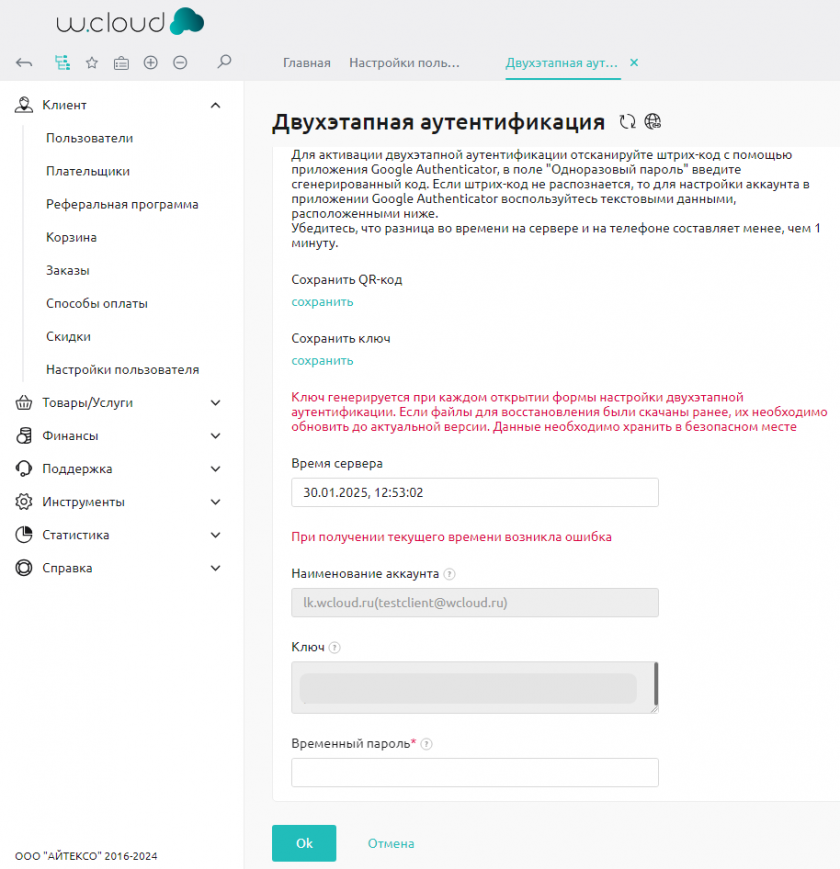
Task: Open Реферальная программа in the sidebar
Action: pos(122,205)
